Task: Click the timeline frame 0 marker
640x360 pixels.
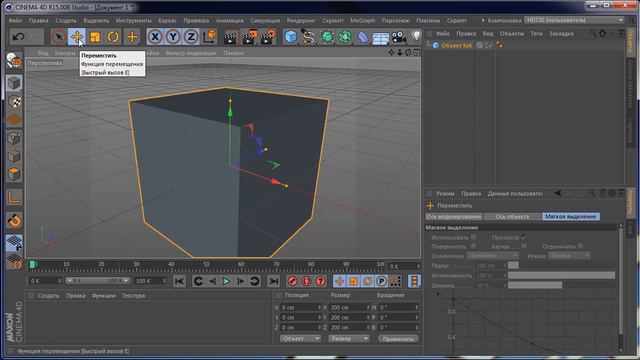Action: point(33,265)
